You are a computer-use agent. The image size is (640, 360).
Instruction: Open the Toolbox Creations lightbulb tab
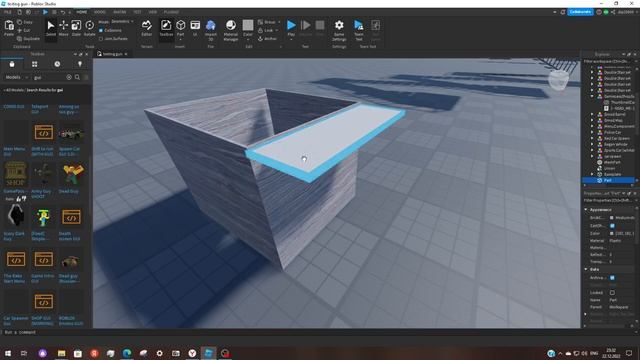coord(80,64)
